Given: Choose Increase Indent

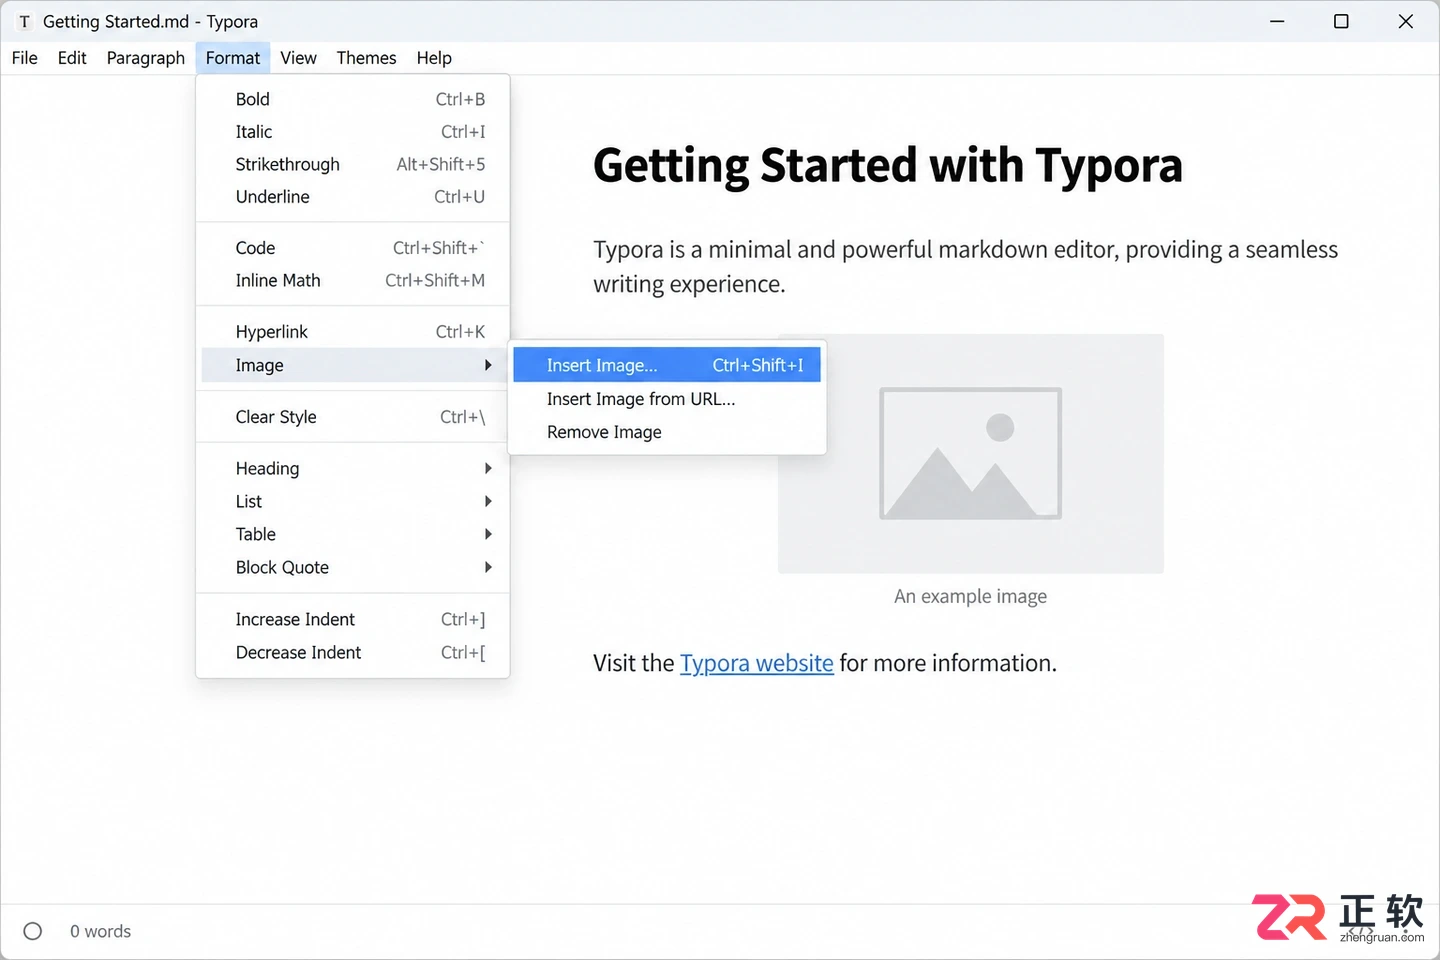Looking at the screenshot, I should click(353, 619).
